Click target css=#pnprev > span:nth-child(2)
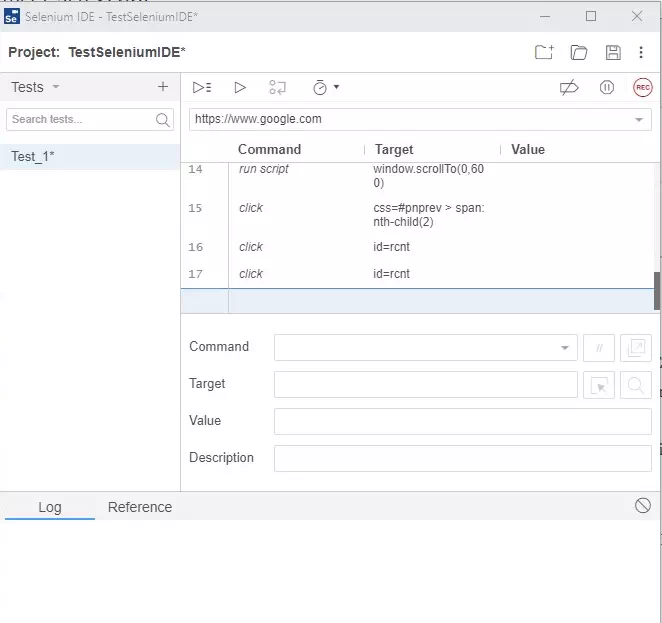Image resolution: width=662 pixels, height=623 pixels. click(429, 215)
